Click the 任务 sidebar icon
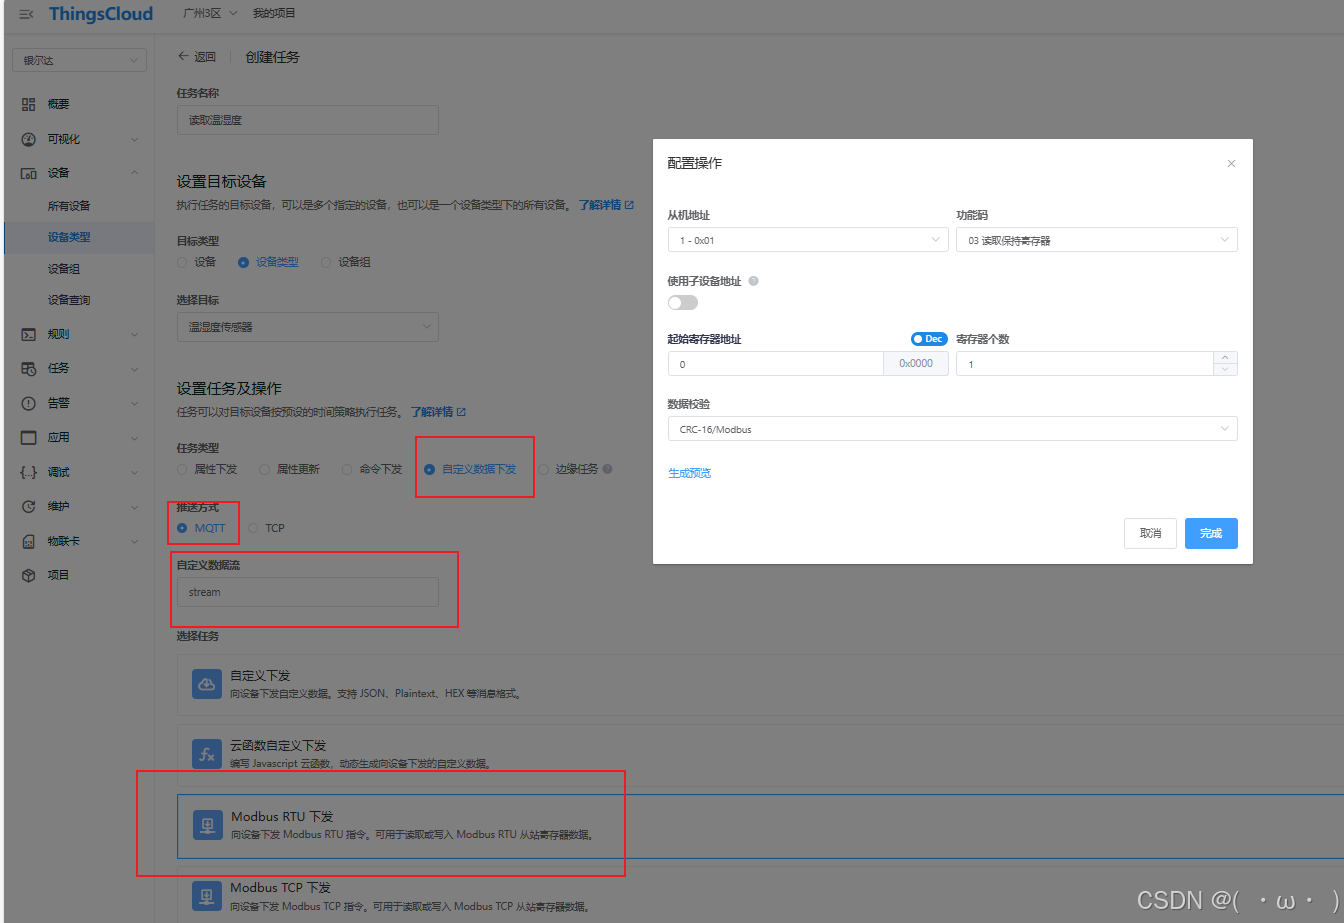The image size is (1344, 923). click(x=29, y=368)
